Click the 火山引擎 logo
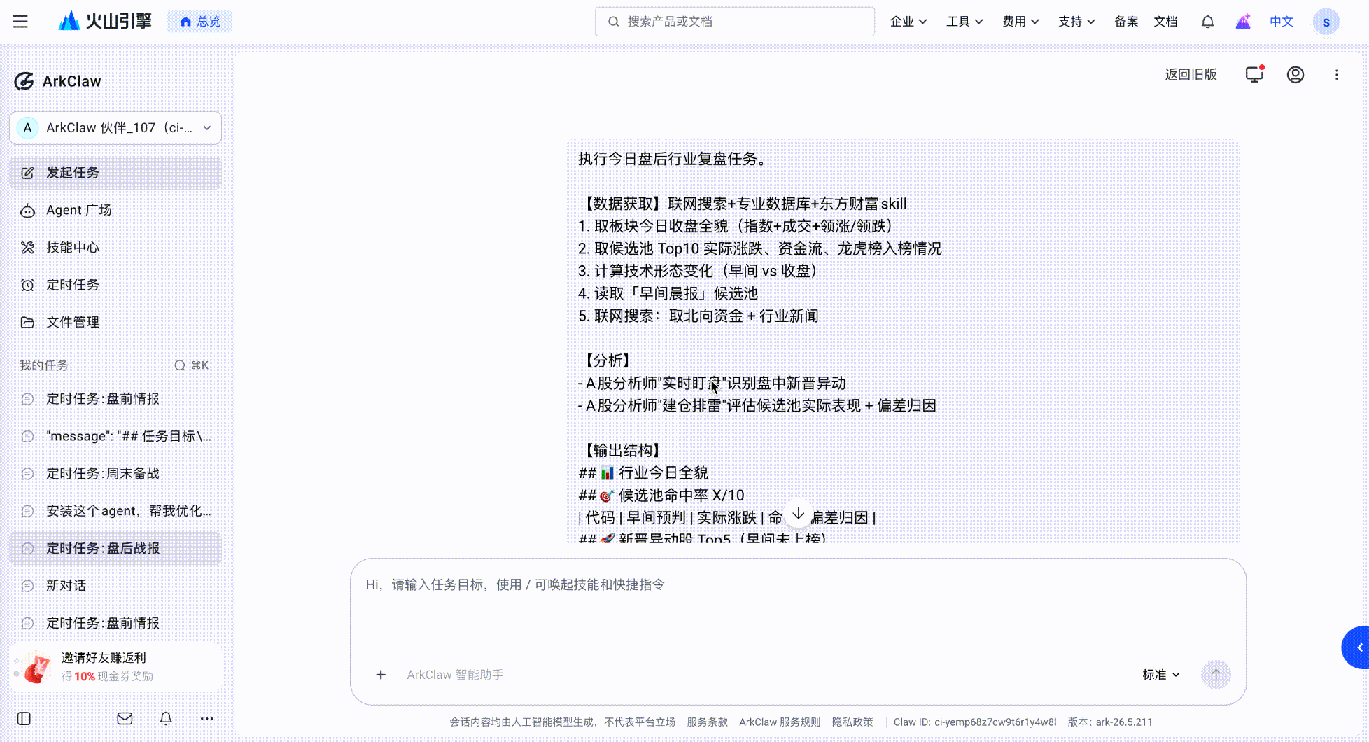 point(105,21)
